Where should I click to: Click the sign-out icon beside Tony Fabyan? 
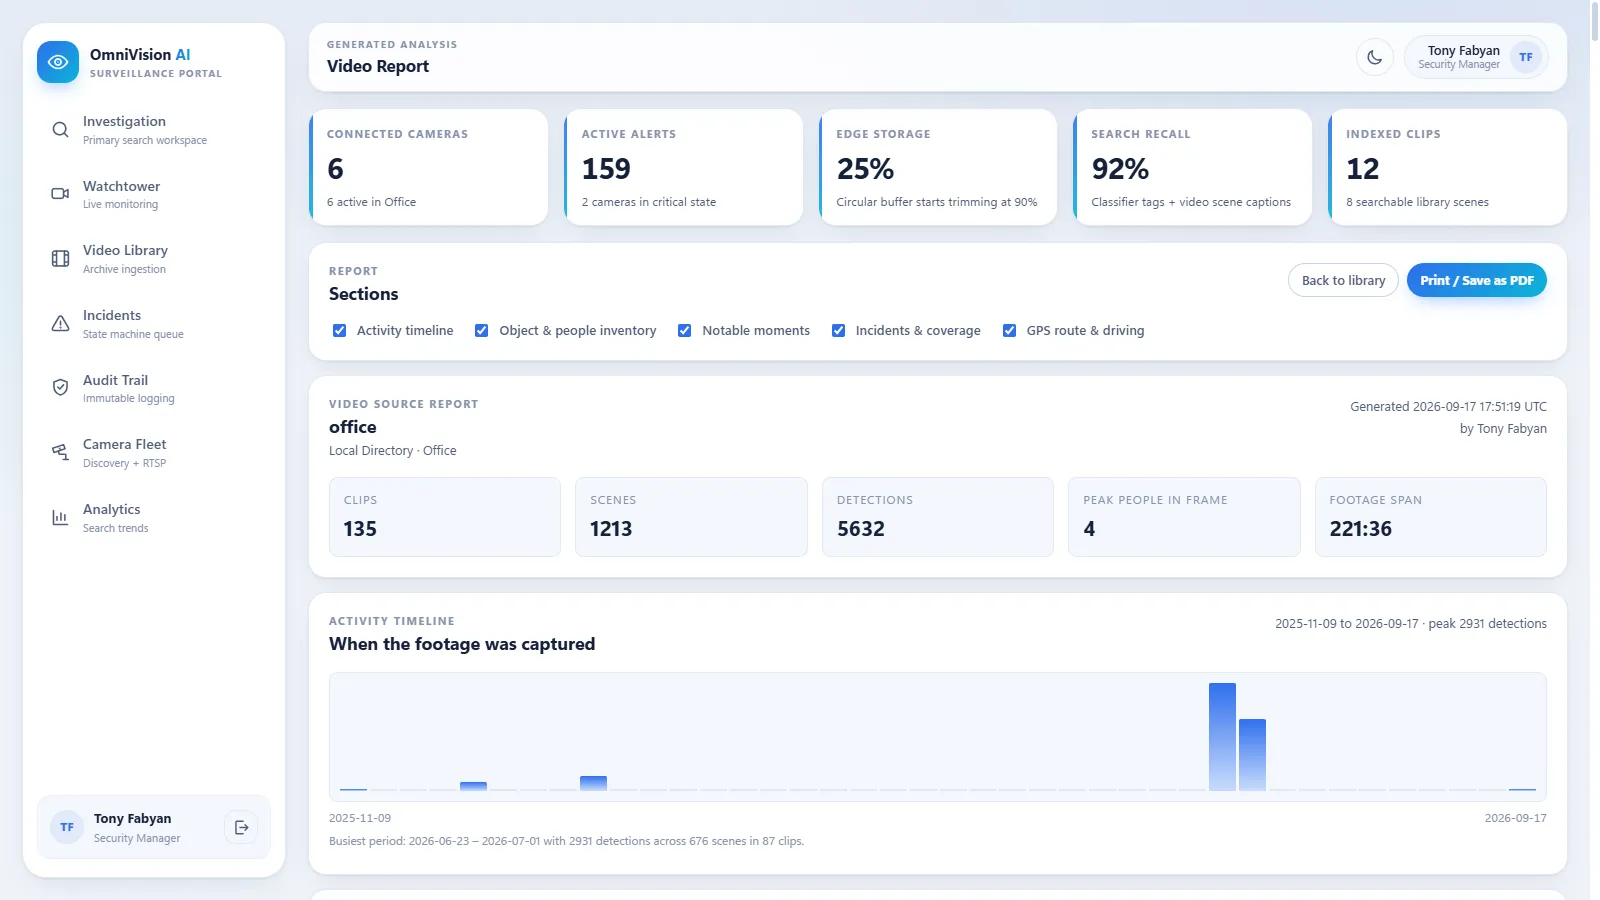click(x=241, y=827)
